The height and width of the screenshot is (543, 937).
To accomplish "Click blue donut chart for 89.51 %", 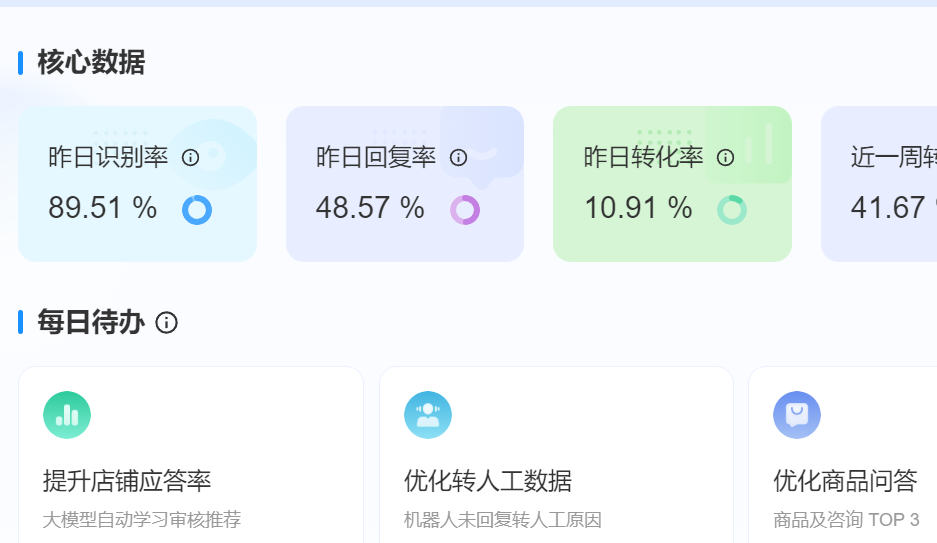I will 197,210.
